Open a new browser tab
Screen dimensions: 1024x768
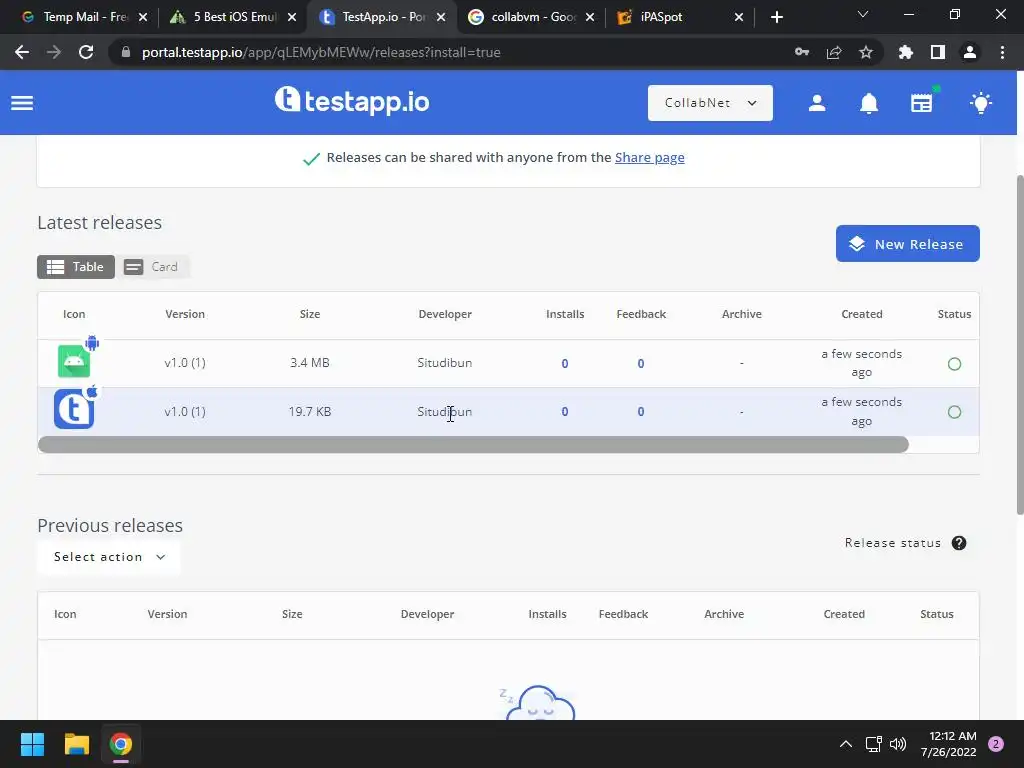(776, 17)
